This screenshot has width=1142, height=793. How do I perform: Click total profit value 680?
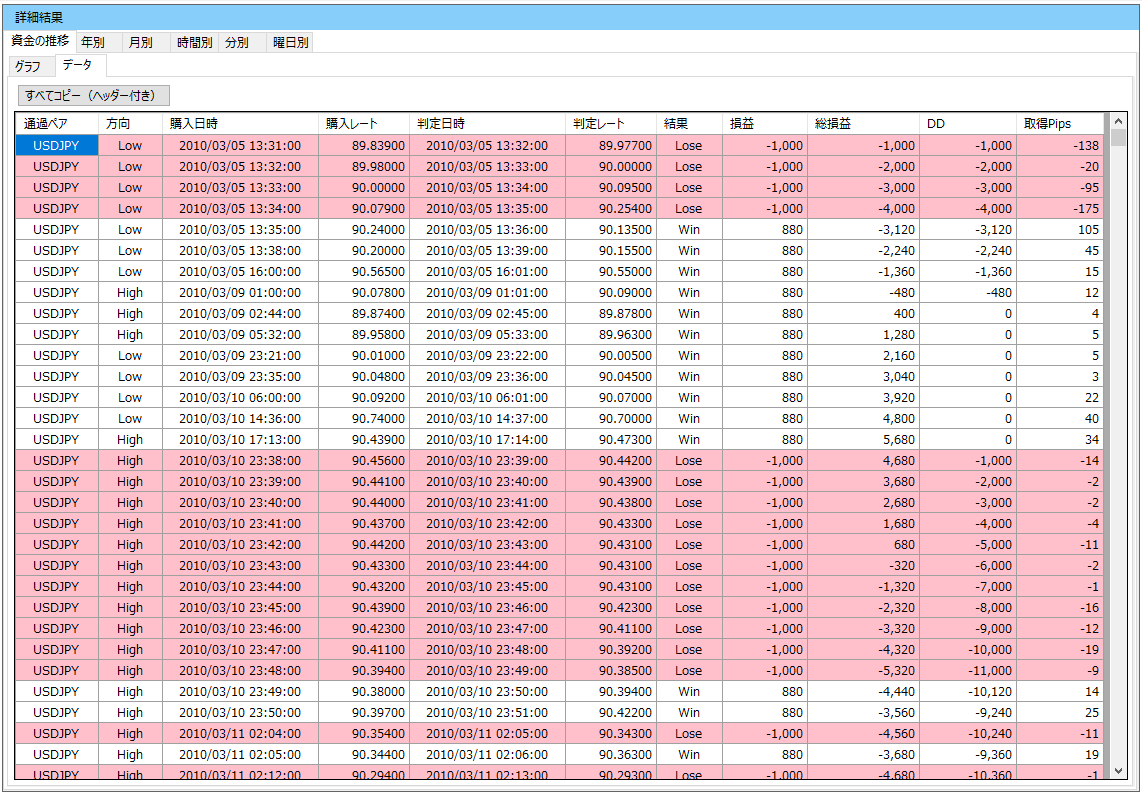click(863, 545)
